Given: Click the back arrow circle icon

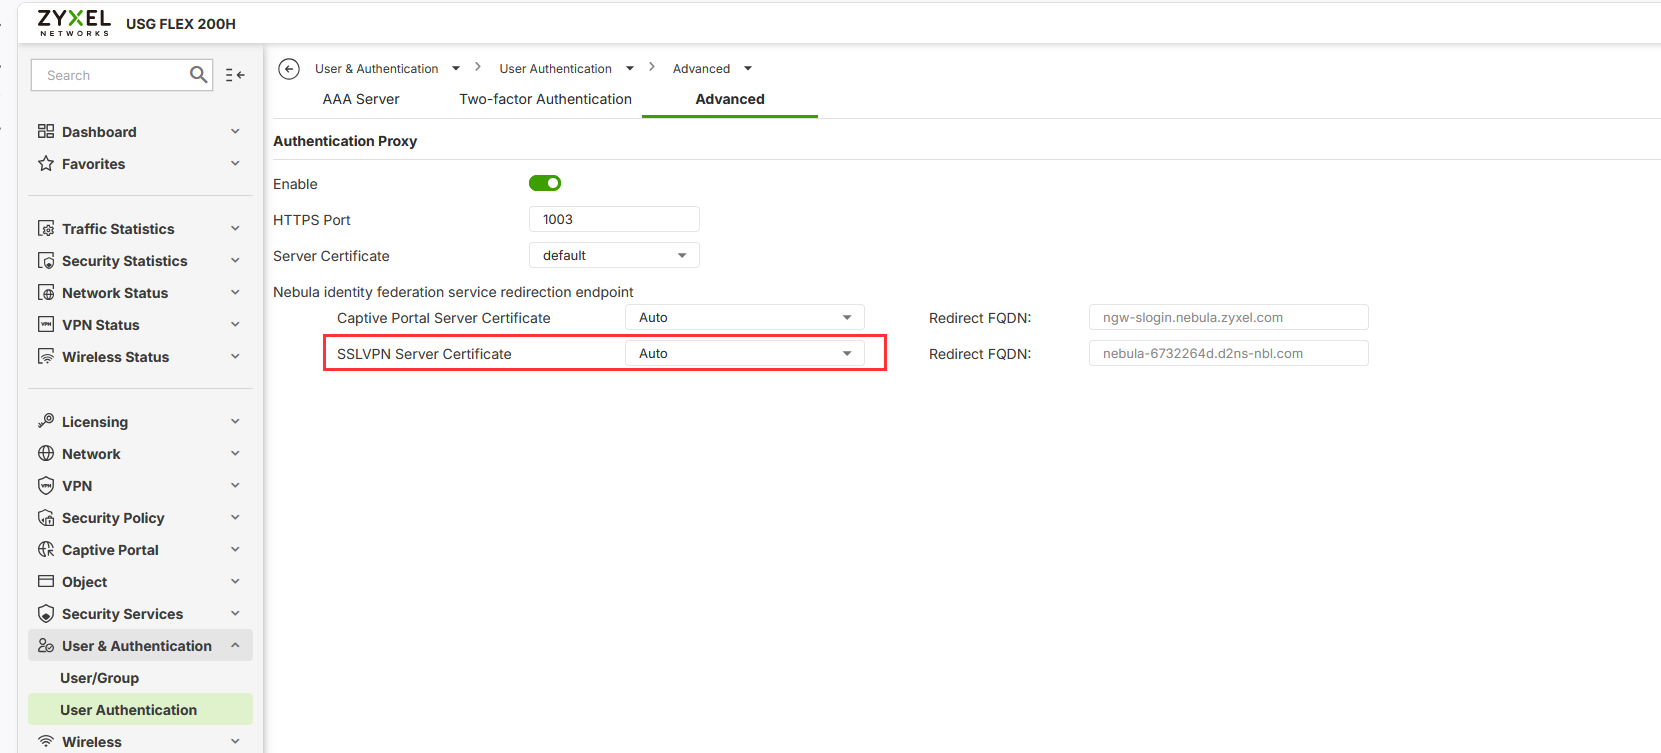Looking at the screenshot, I should 289,69.
